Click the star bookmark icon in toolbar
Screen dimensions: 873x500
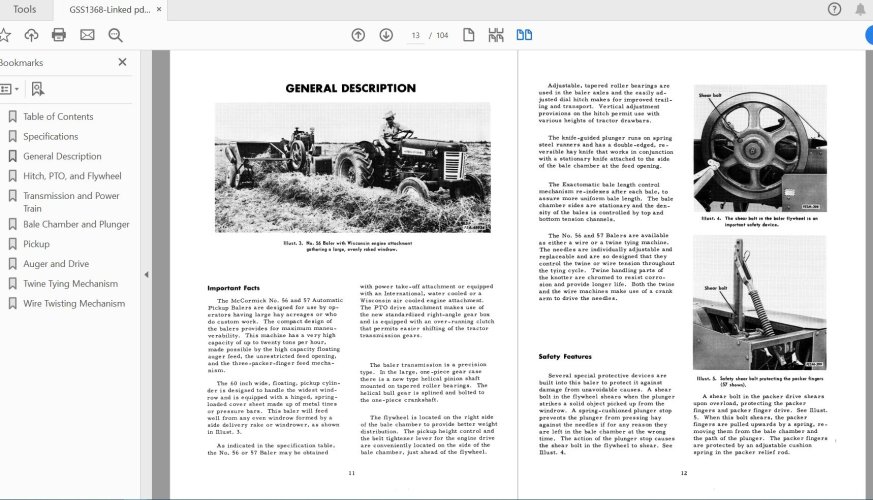4,35
